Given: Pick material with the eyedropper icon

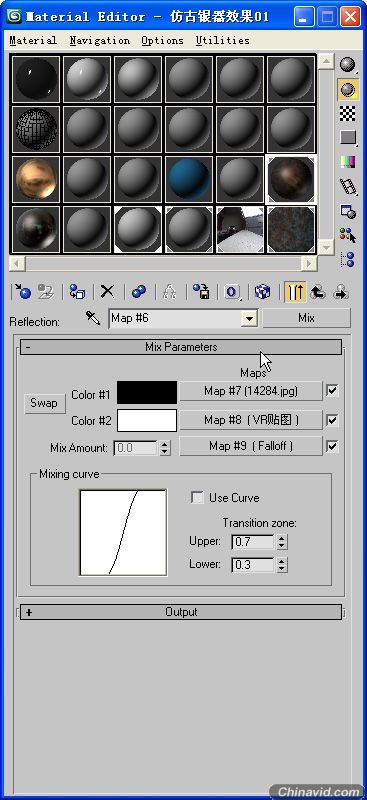Looking at the screenshot, I should pyautogui.click(x=92, y=319).
